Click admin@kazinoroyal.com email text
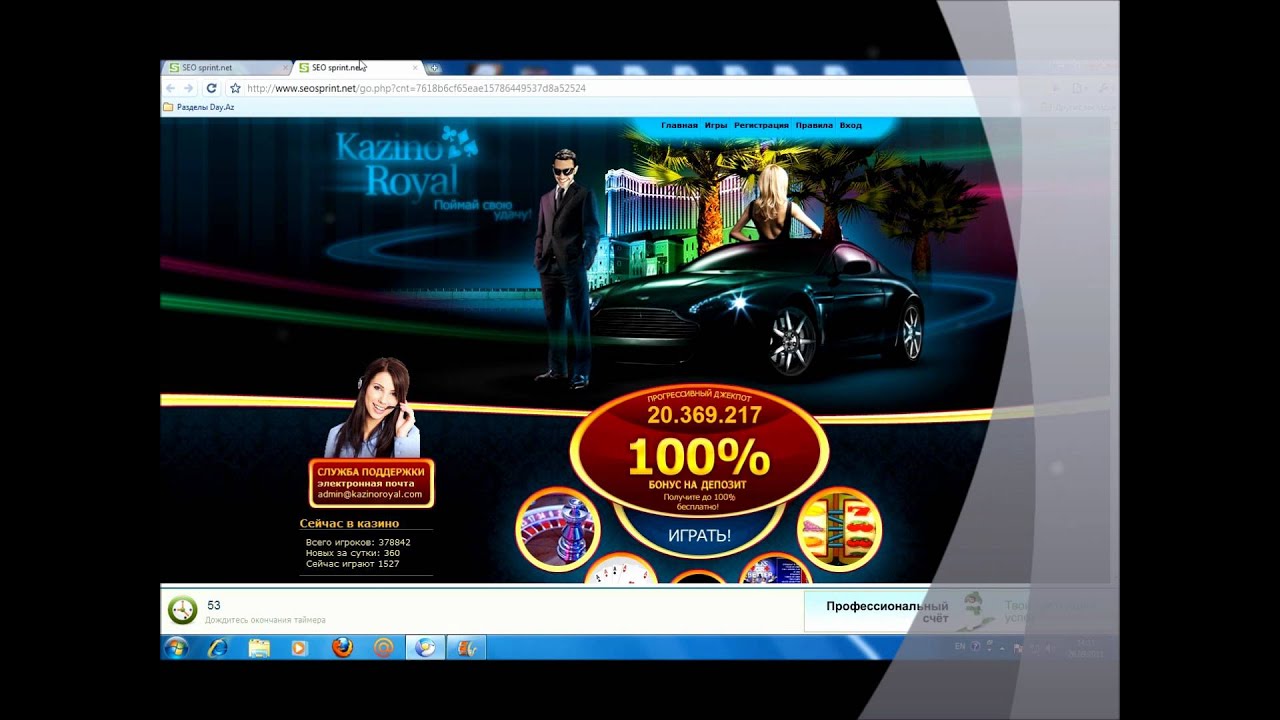Viewport: 1280px width, 720px height. (x=370, y=495)
